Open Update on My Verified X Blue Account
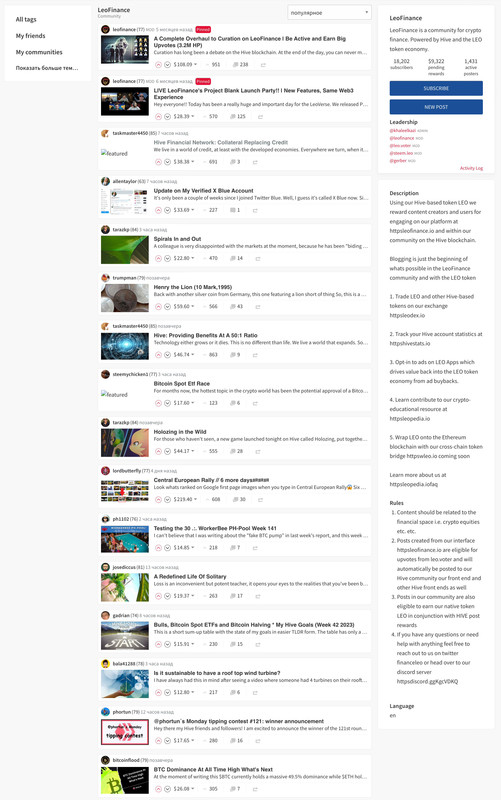The height and width of the screenshot is (800, 501). point(204,190)
